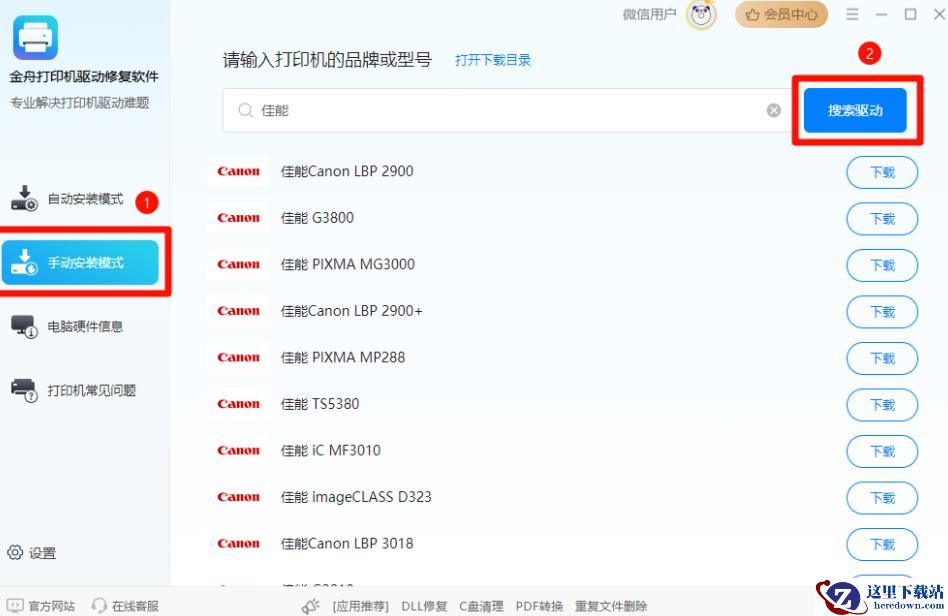Select the 佳能 TS5380 row text
This screenshot has height=616, width=948.
[x=320, y=404]
